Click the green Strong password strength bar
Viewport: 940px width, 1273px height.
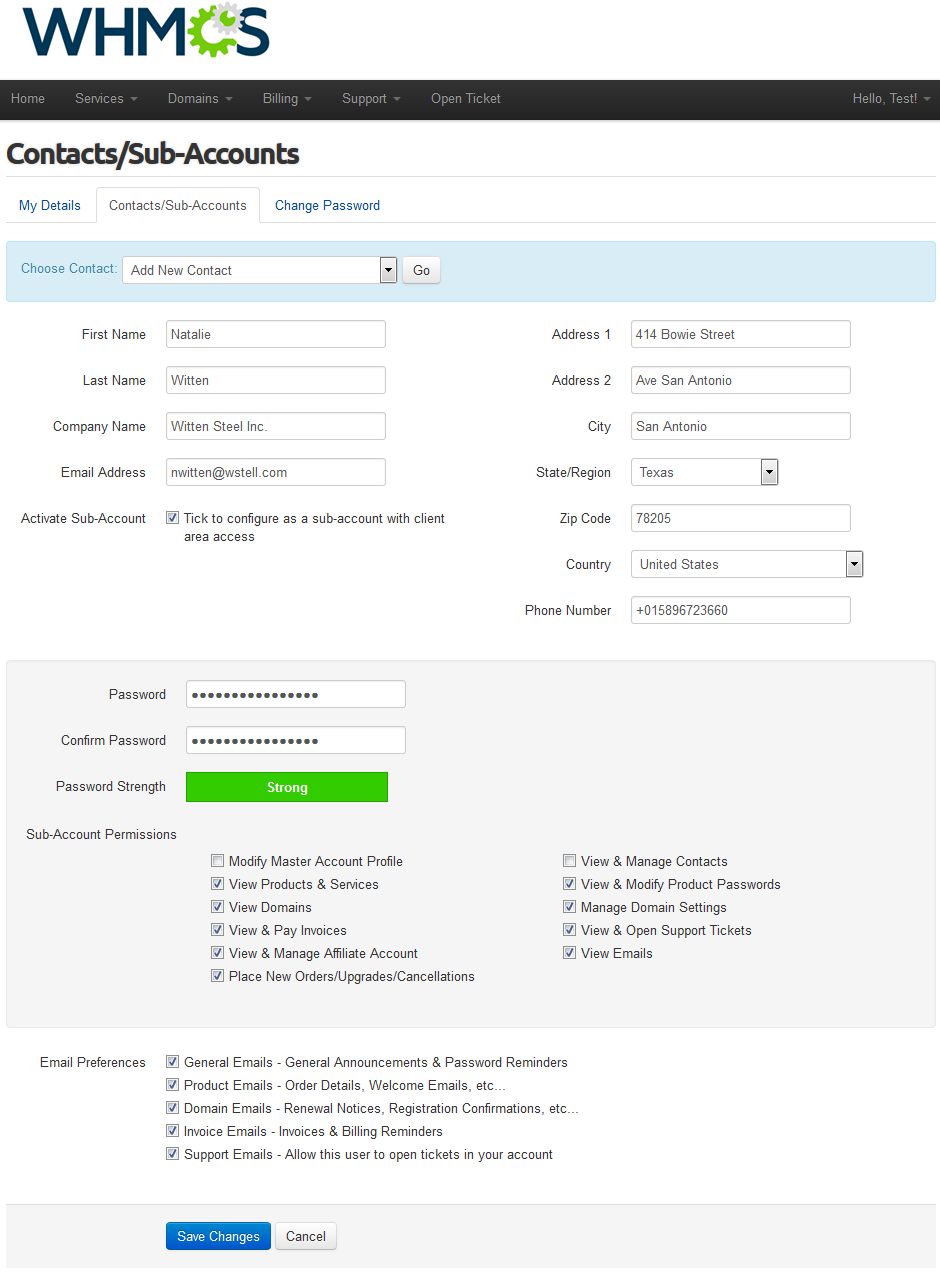tap(287, 787)
